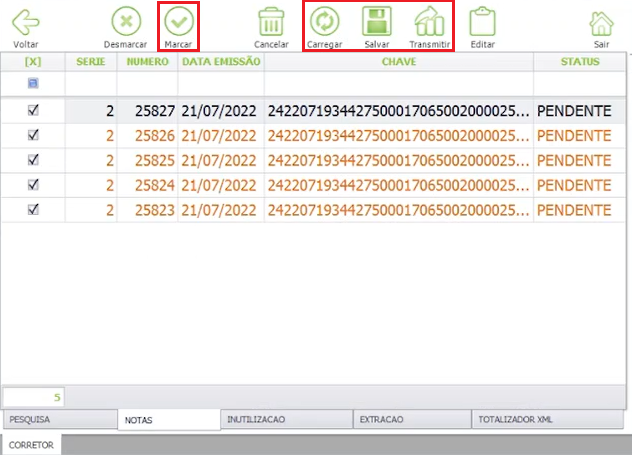Uncheck the checkbox for nota 25825
This screenshot has height=457, width=634.
(x=33, y=160)
